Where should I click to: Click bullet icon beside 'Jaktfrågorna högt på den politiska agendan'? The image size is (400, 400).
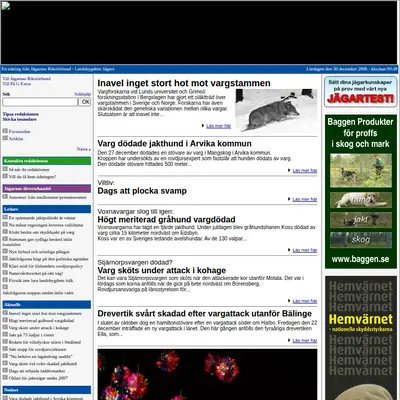pos(5,258)
